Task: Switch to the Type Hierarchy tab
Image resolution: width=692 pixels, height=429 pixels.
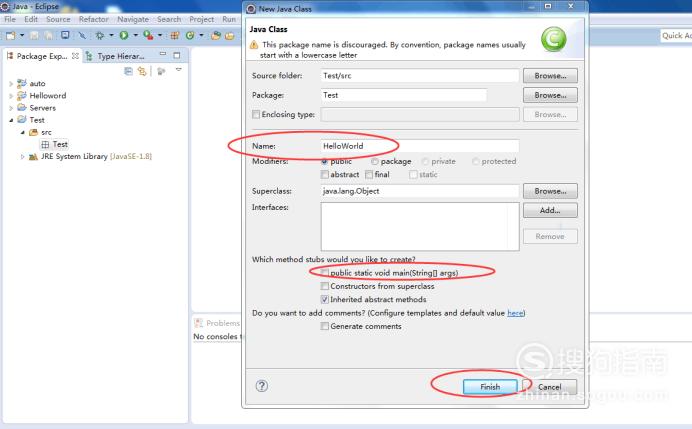Action: pyautogui.click(x=116, y=56)
